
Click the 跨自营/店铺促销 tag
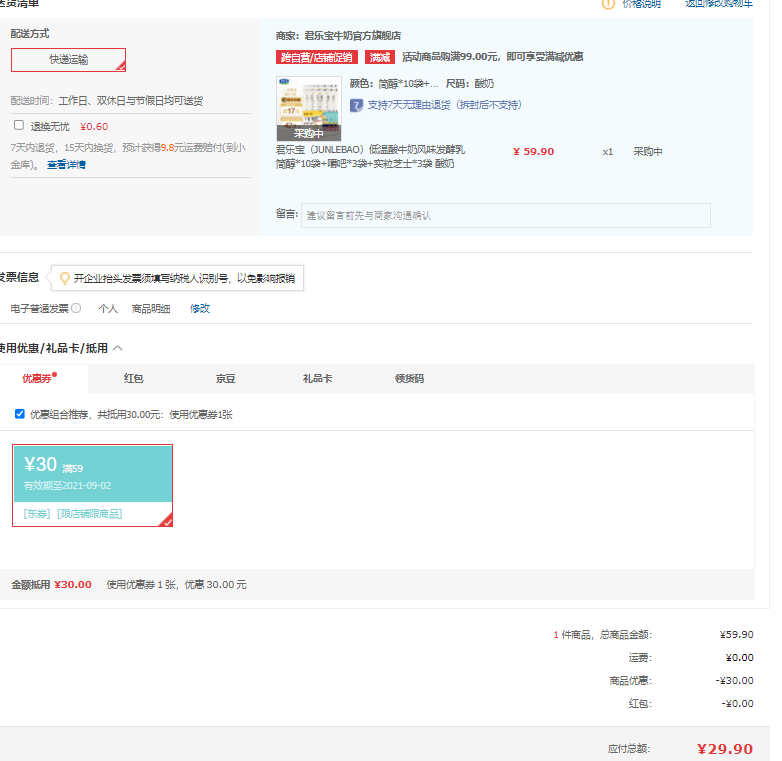point(317,57)
